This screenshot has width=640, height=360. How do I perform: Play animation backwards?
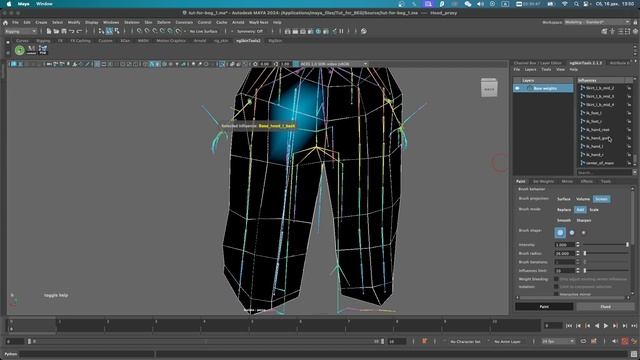click(x=597, y=325)
